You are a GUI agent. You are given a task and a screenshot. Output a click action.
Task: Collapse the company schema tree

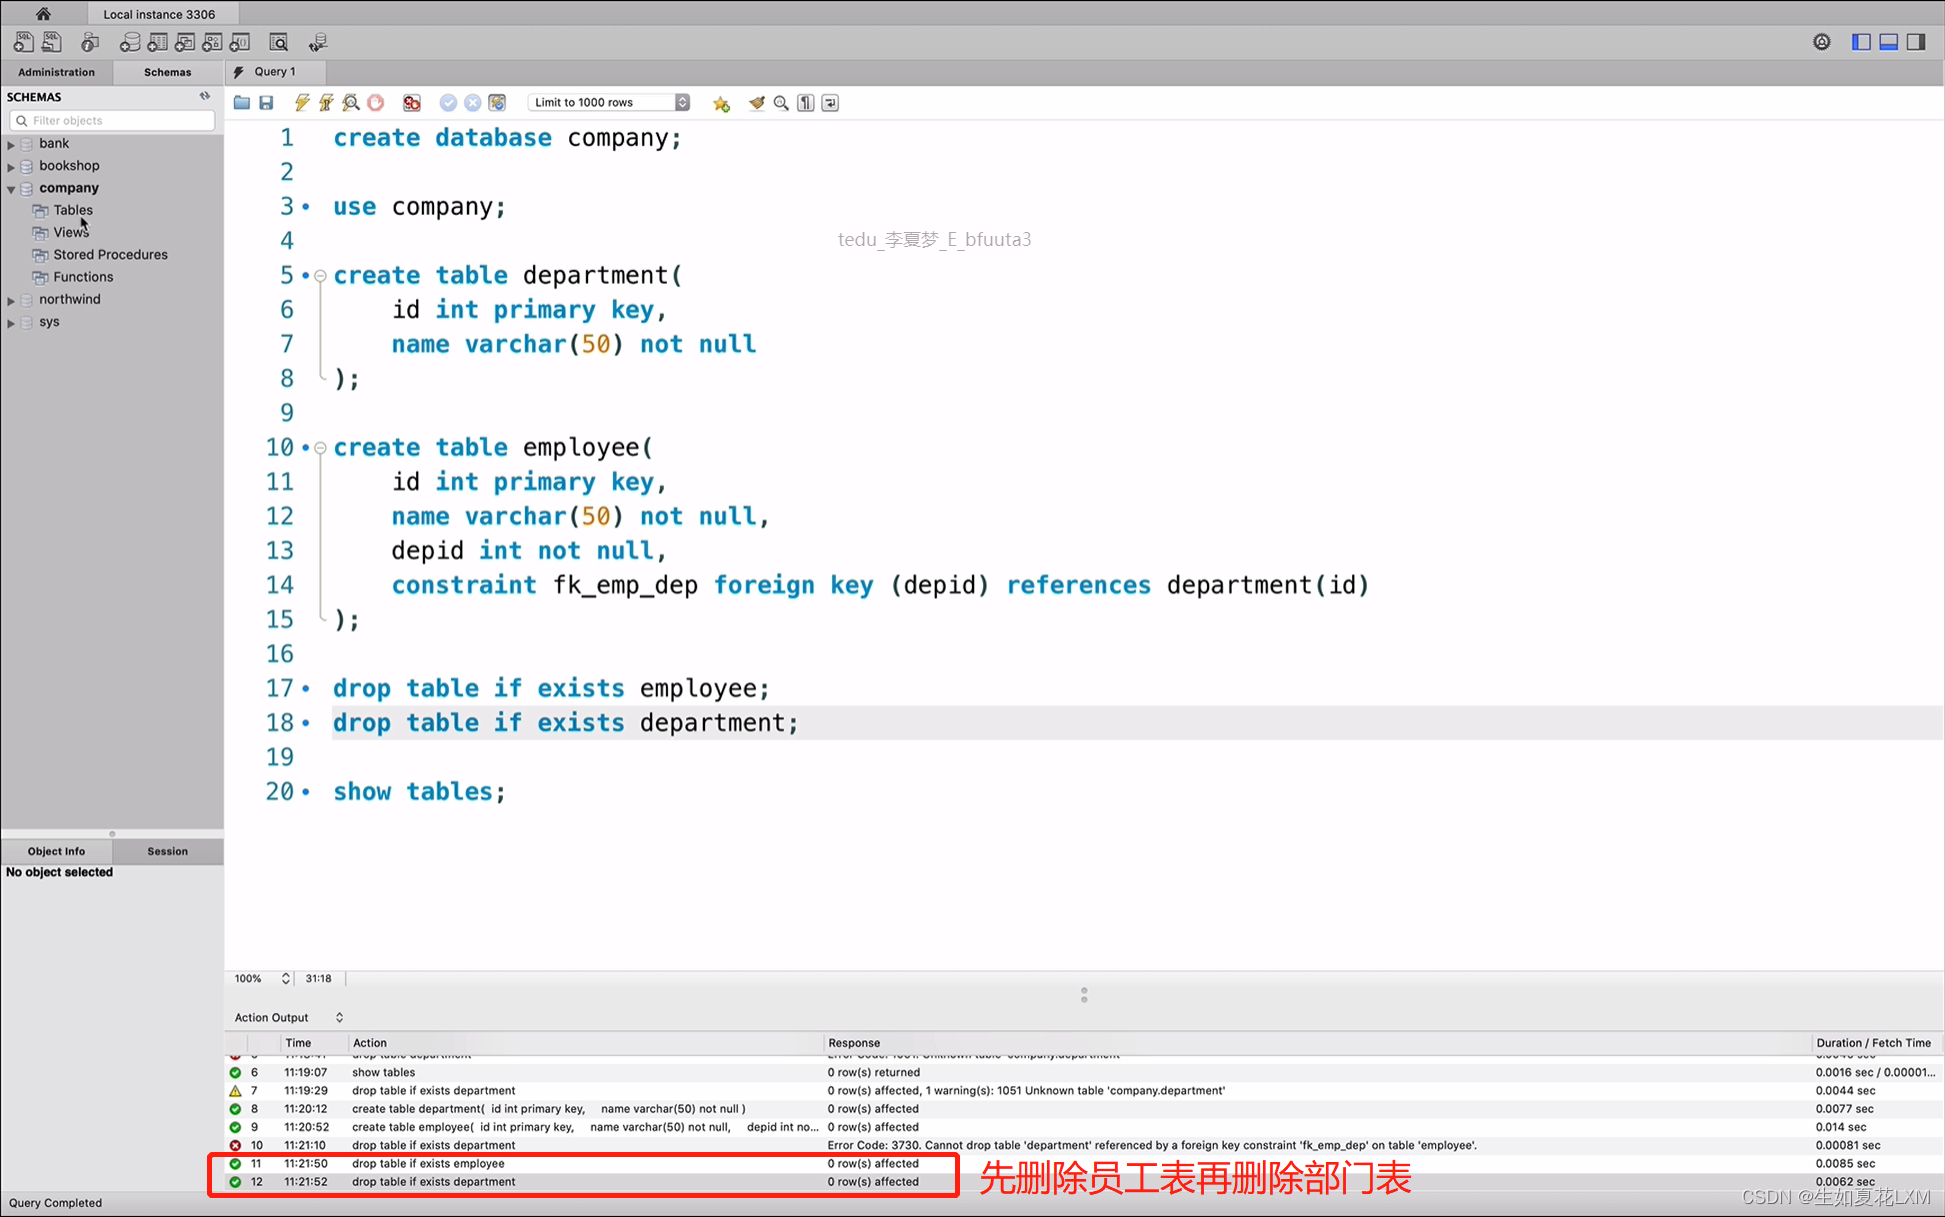tap(11, 188)
